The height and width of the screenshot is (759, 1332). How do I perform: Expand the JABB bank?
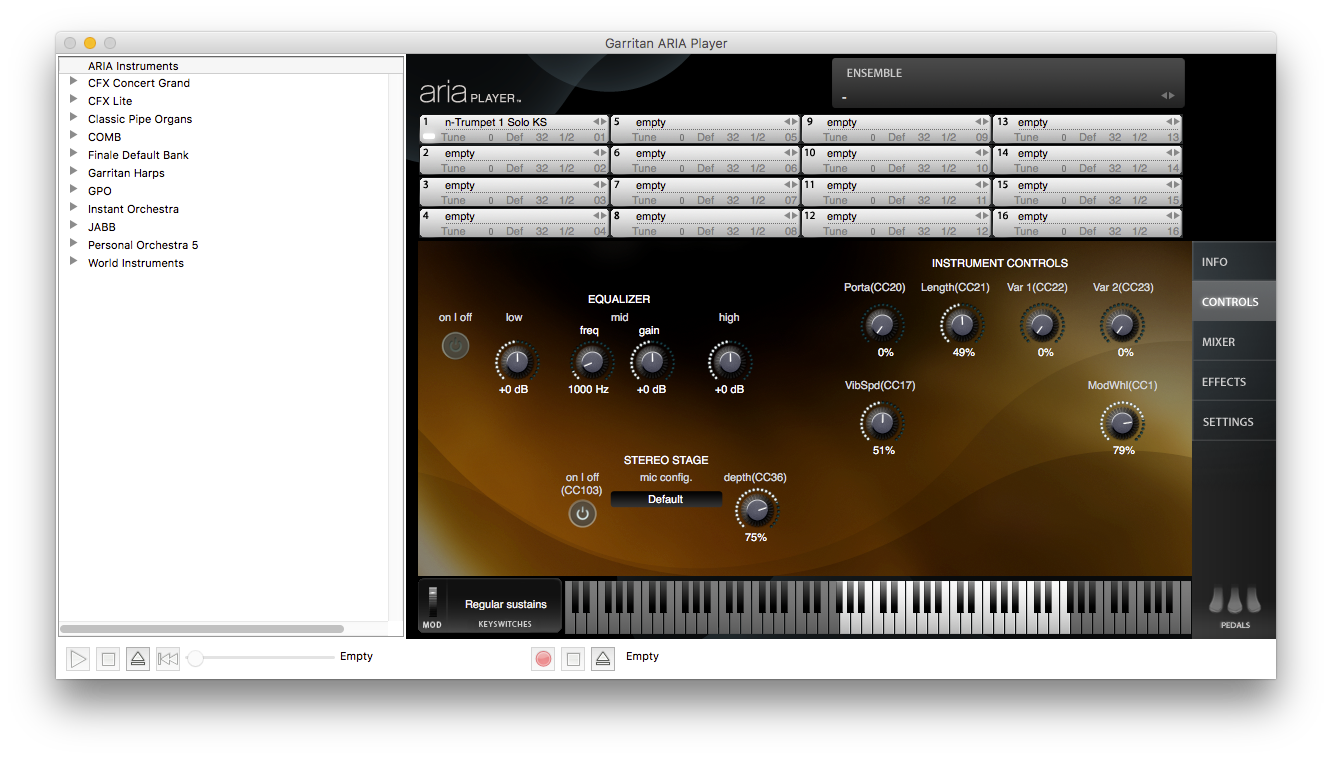tap(74, 226)
